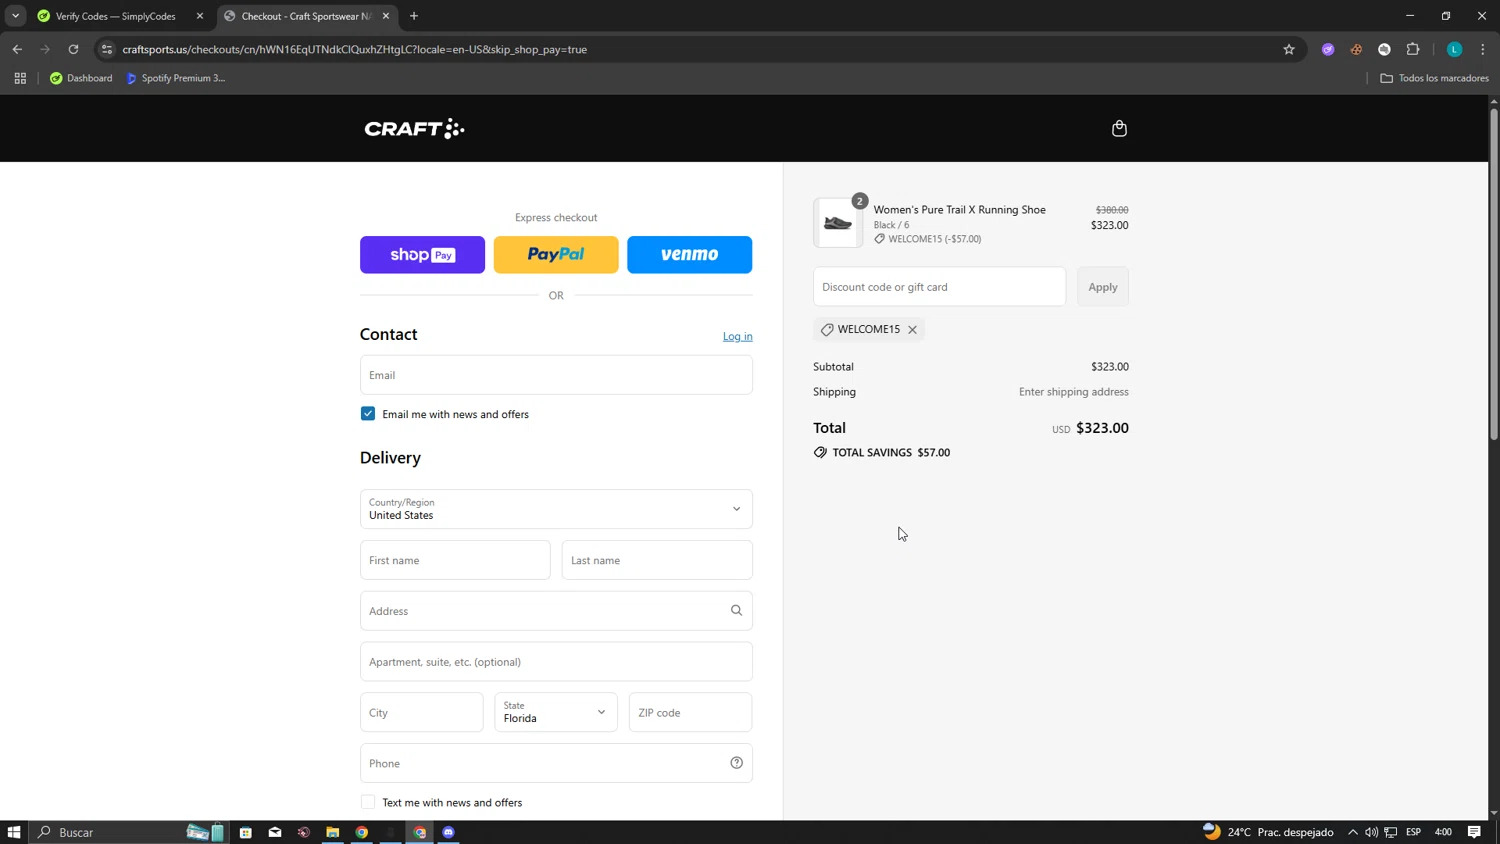This screenshot has height=844, width=1500.
Task: Go back to the previous page
Action: tap(17, 49)
